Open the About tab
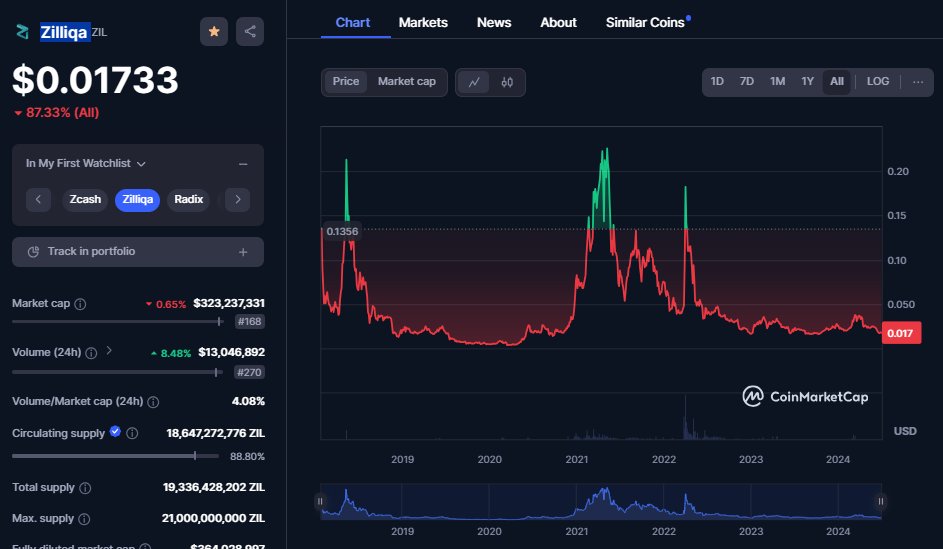Viewport: 943px width, 549px height. pos(558,23)
